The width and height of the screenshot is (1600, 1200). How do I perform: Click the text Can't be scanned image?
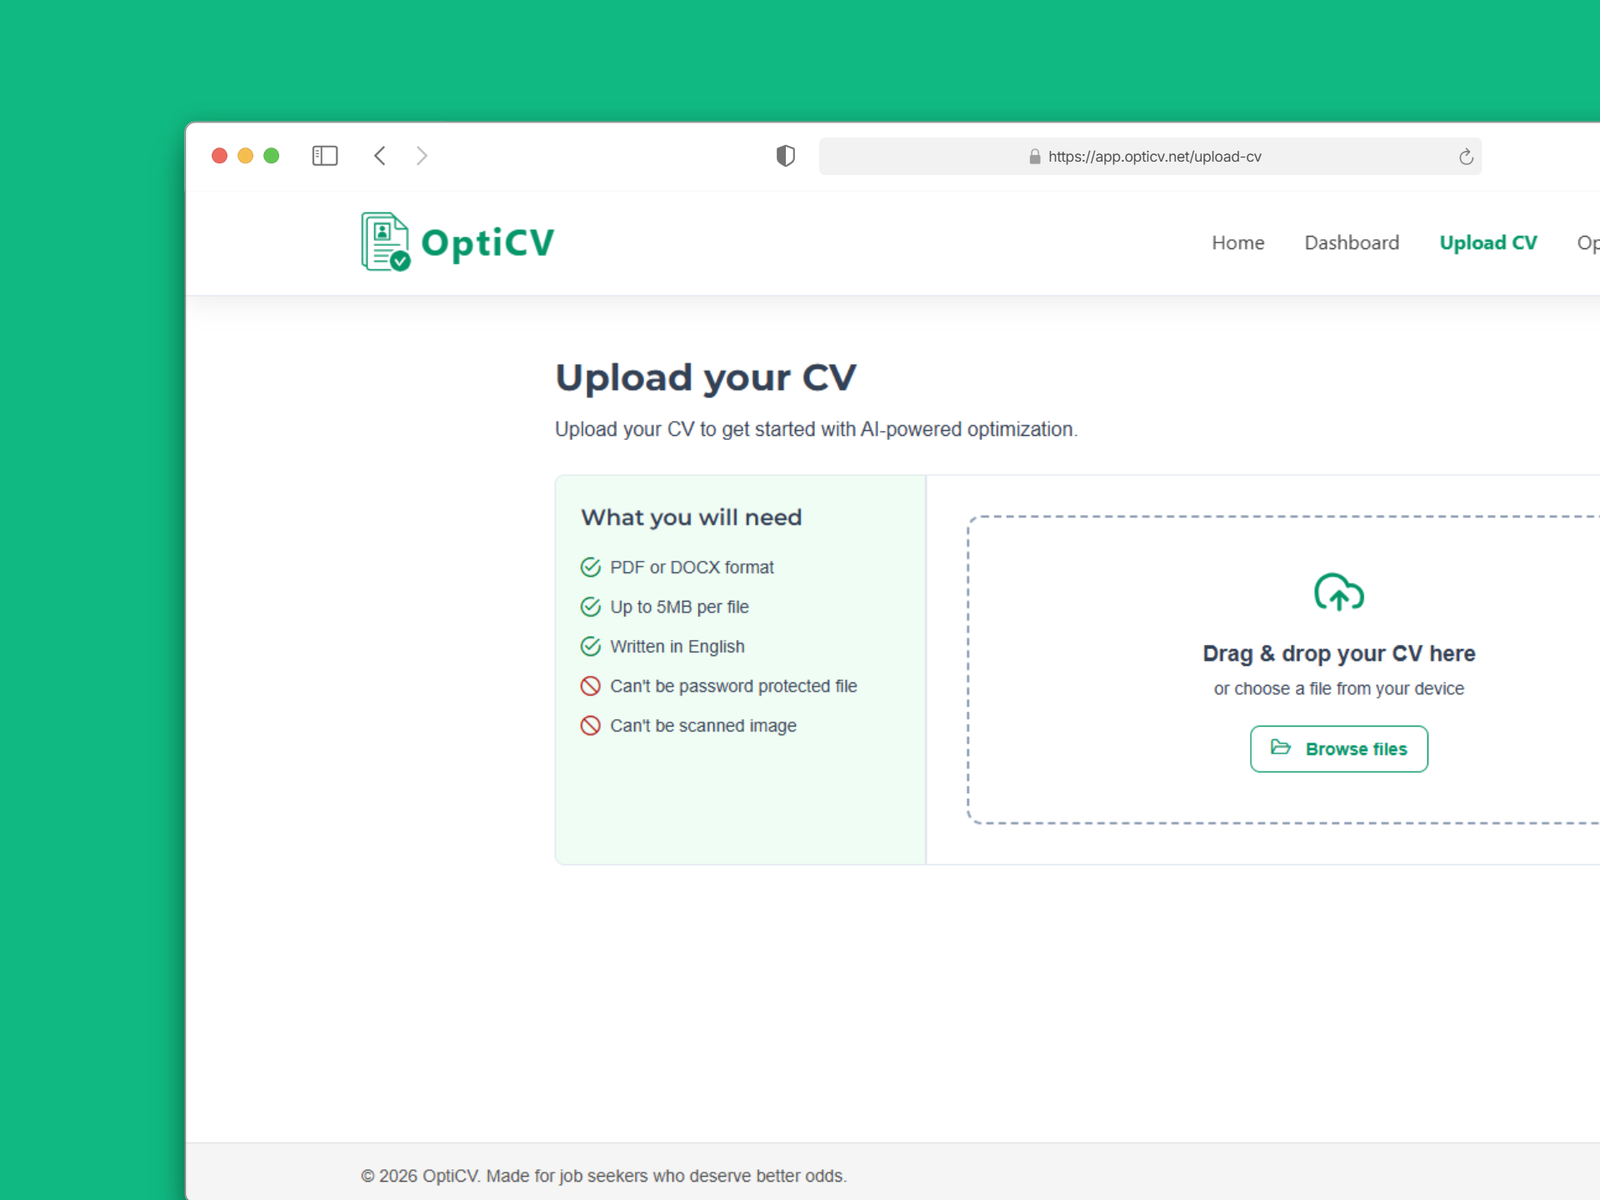coord(704,726)
